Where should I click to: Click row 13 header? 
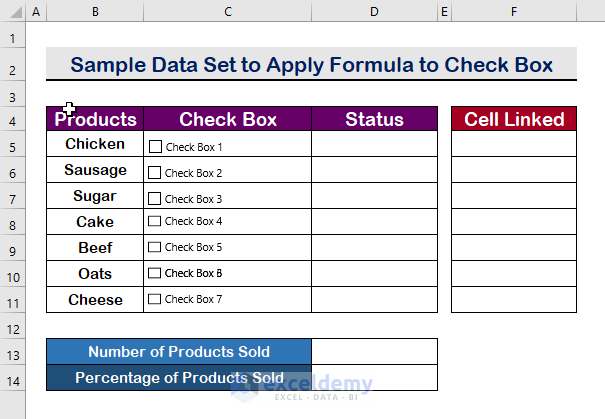[13, 352]
